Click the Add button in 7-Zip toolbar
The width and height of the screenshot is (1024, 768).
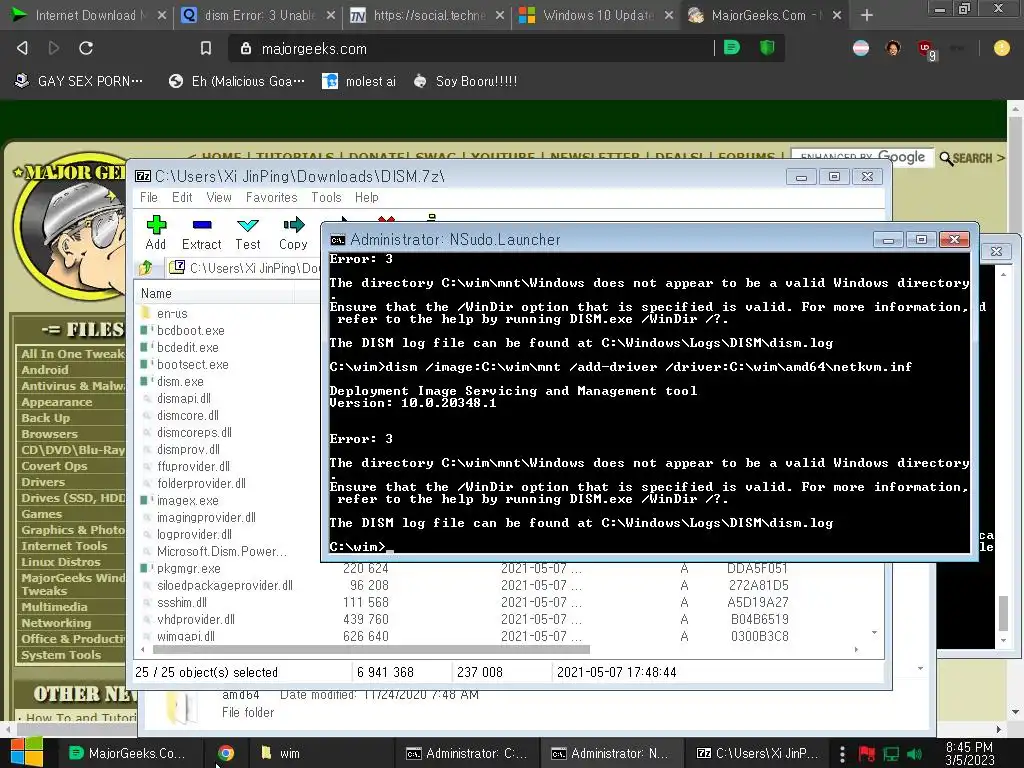155,233
